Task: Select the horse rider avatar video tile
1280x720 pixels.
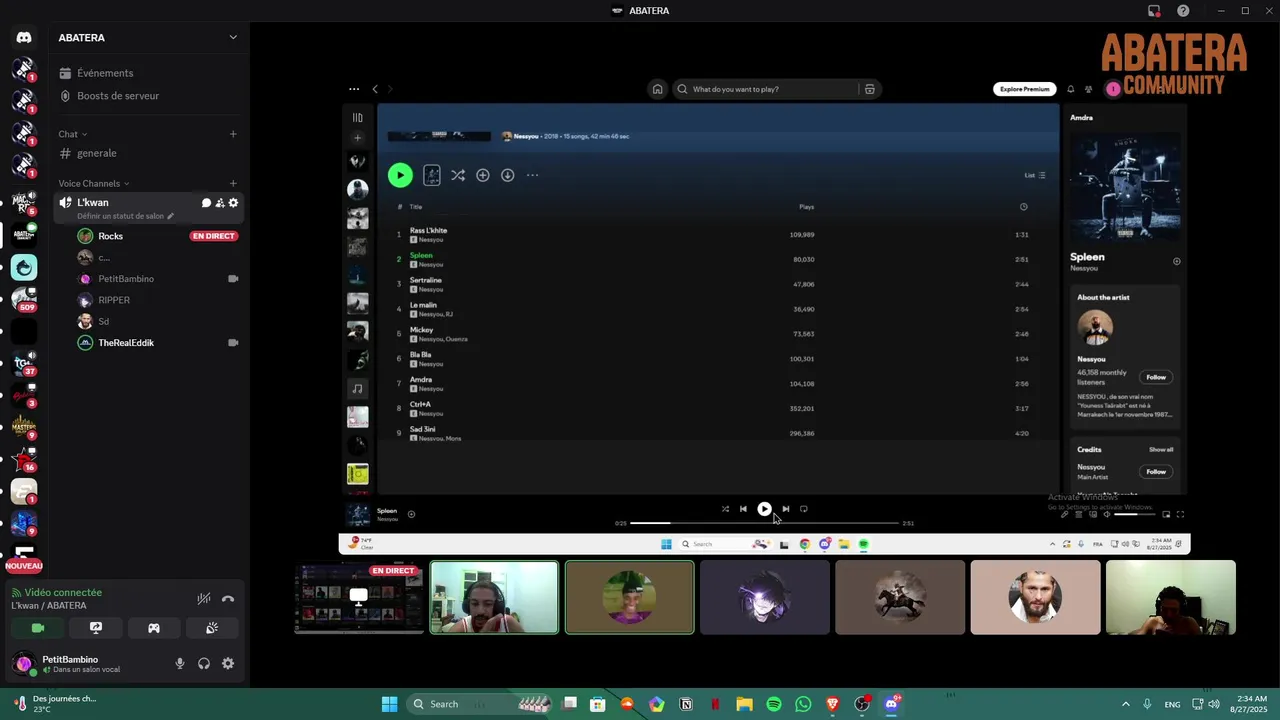Action: point(900,597)
